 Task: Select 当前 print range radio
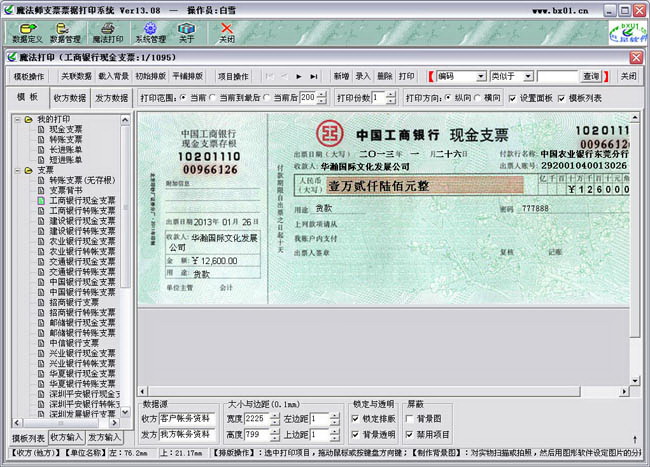point(183,98)
